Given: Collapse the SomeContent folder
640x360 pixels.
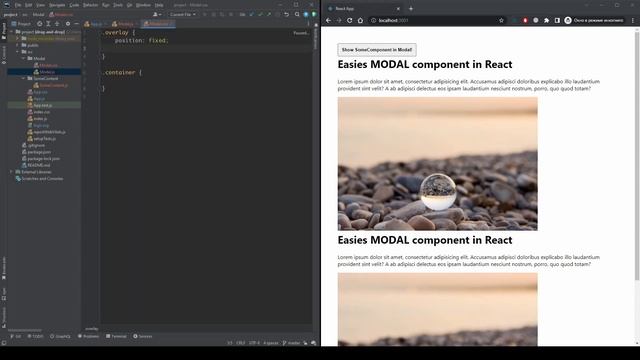Looking at the screenshot, I should pos(23,78).
